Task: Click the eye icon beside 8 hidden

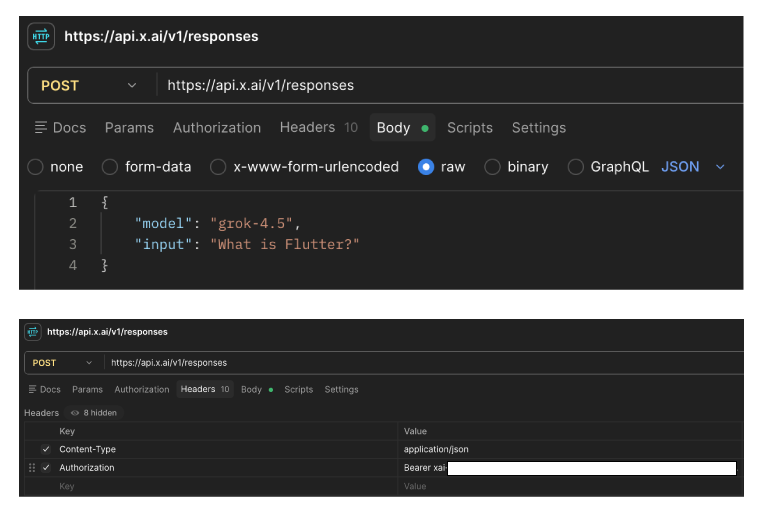Action: 75,413
